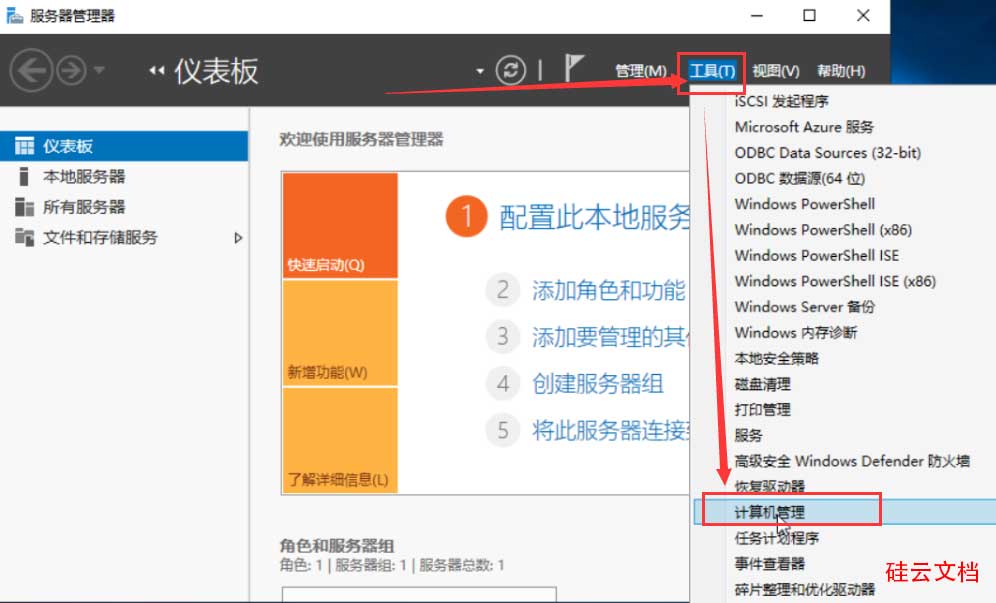This screenshot has height=603, width=996.
Task: Open Windows 内存诊断
Action: (x=795, y=332)
